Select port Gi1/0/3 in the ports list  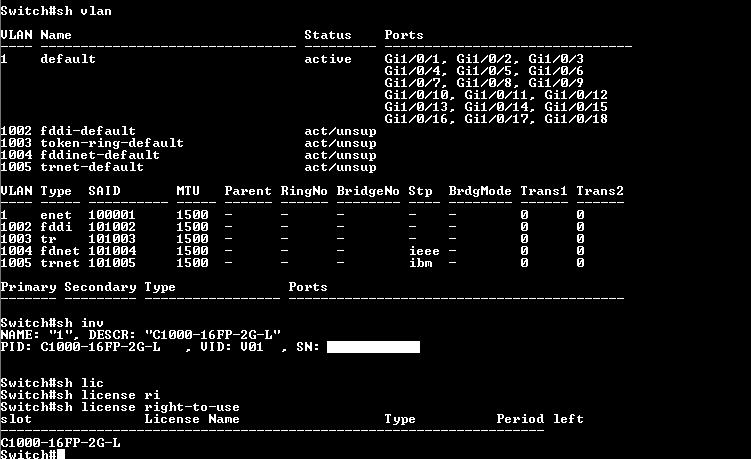click(556, 59)
